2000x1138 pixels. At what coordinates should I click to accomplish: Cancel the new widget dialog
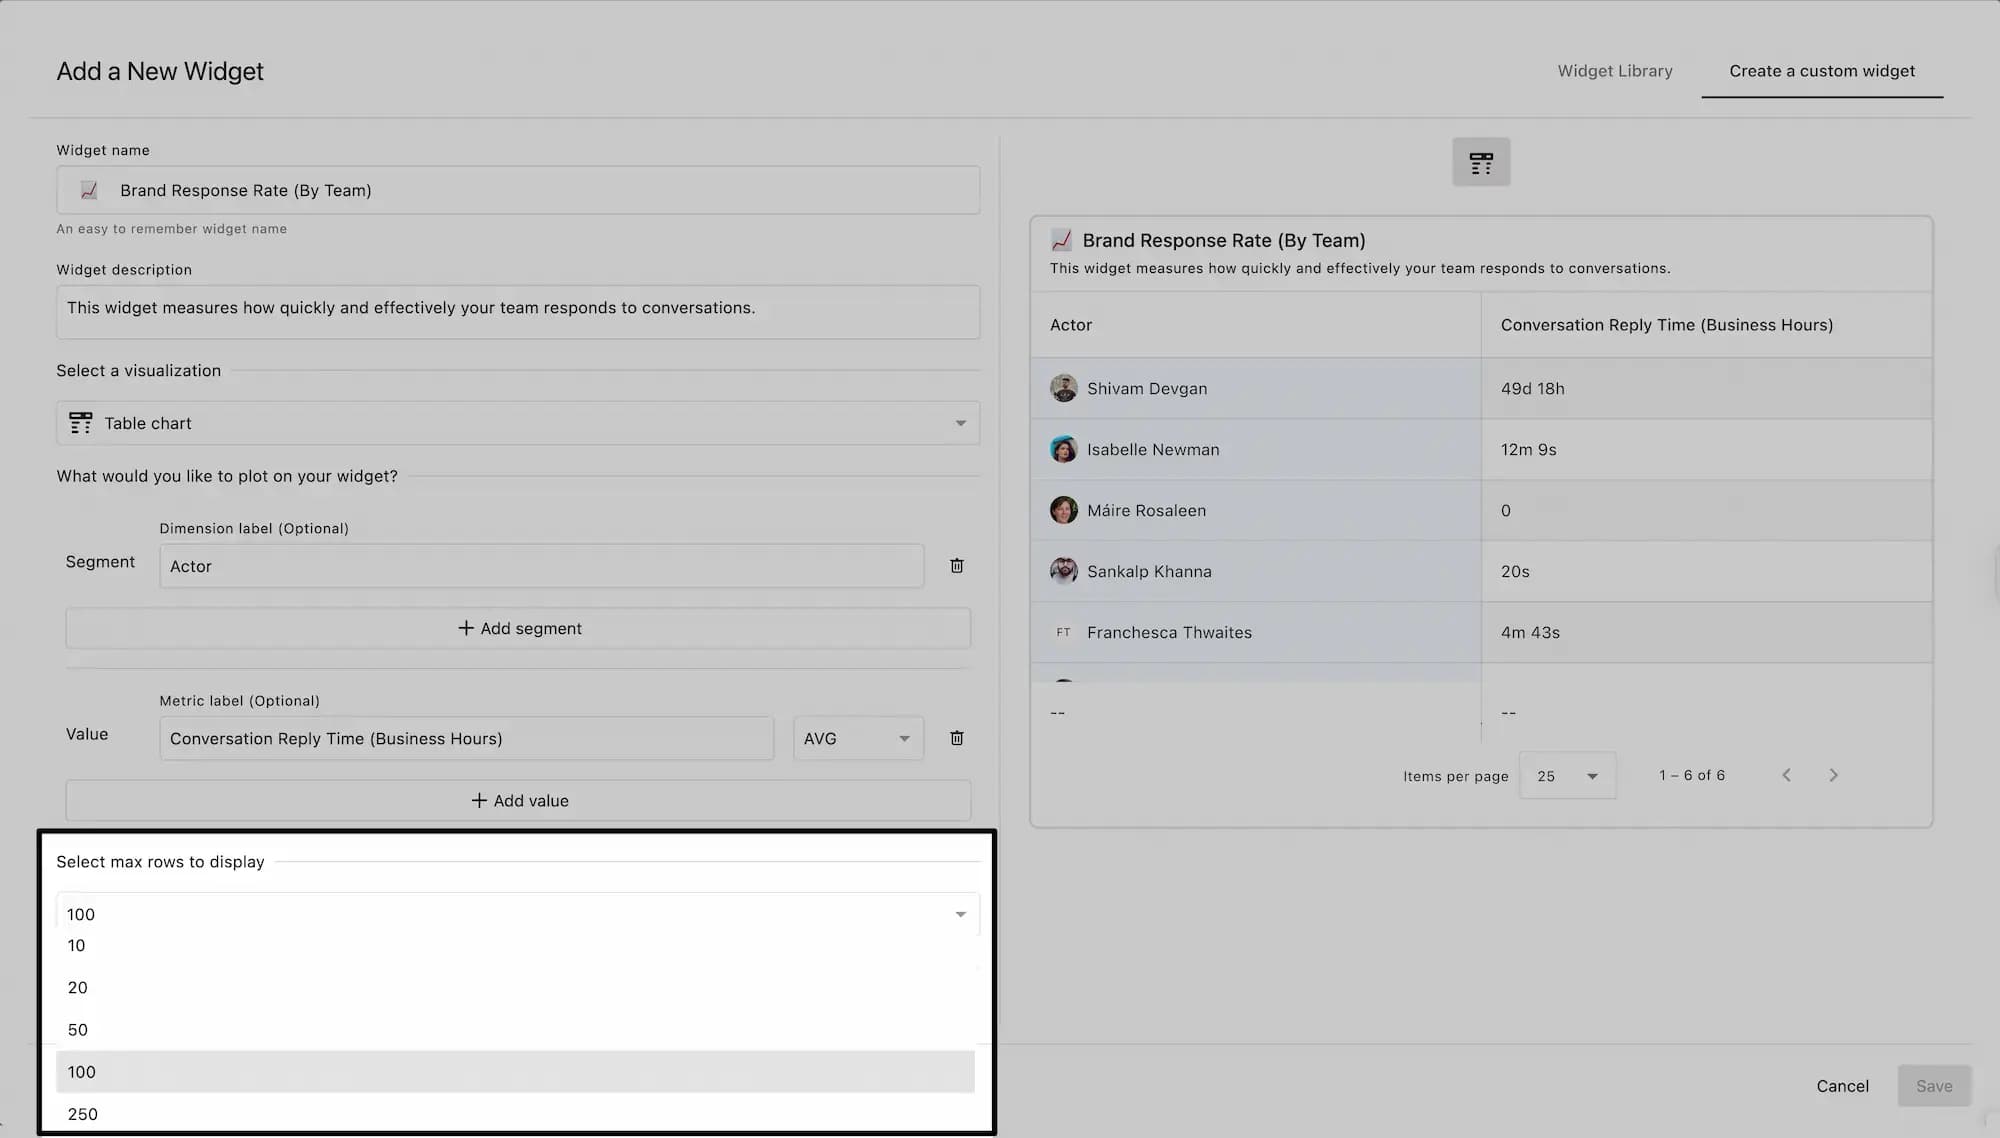click(x=1842, y=1086)
